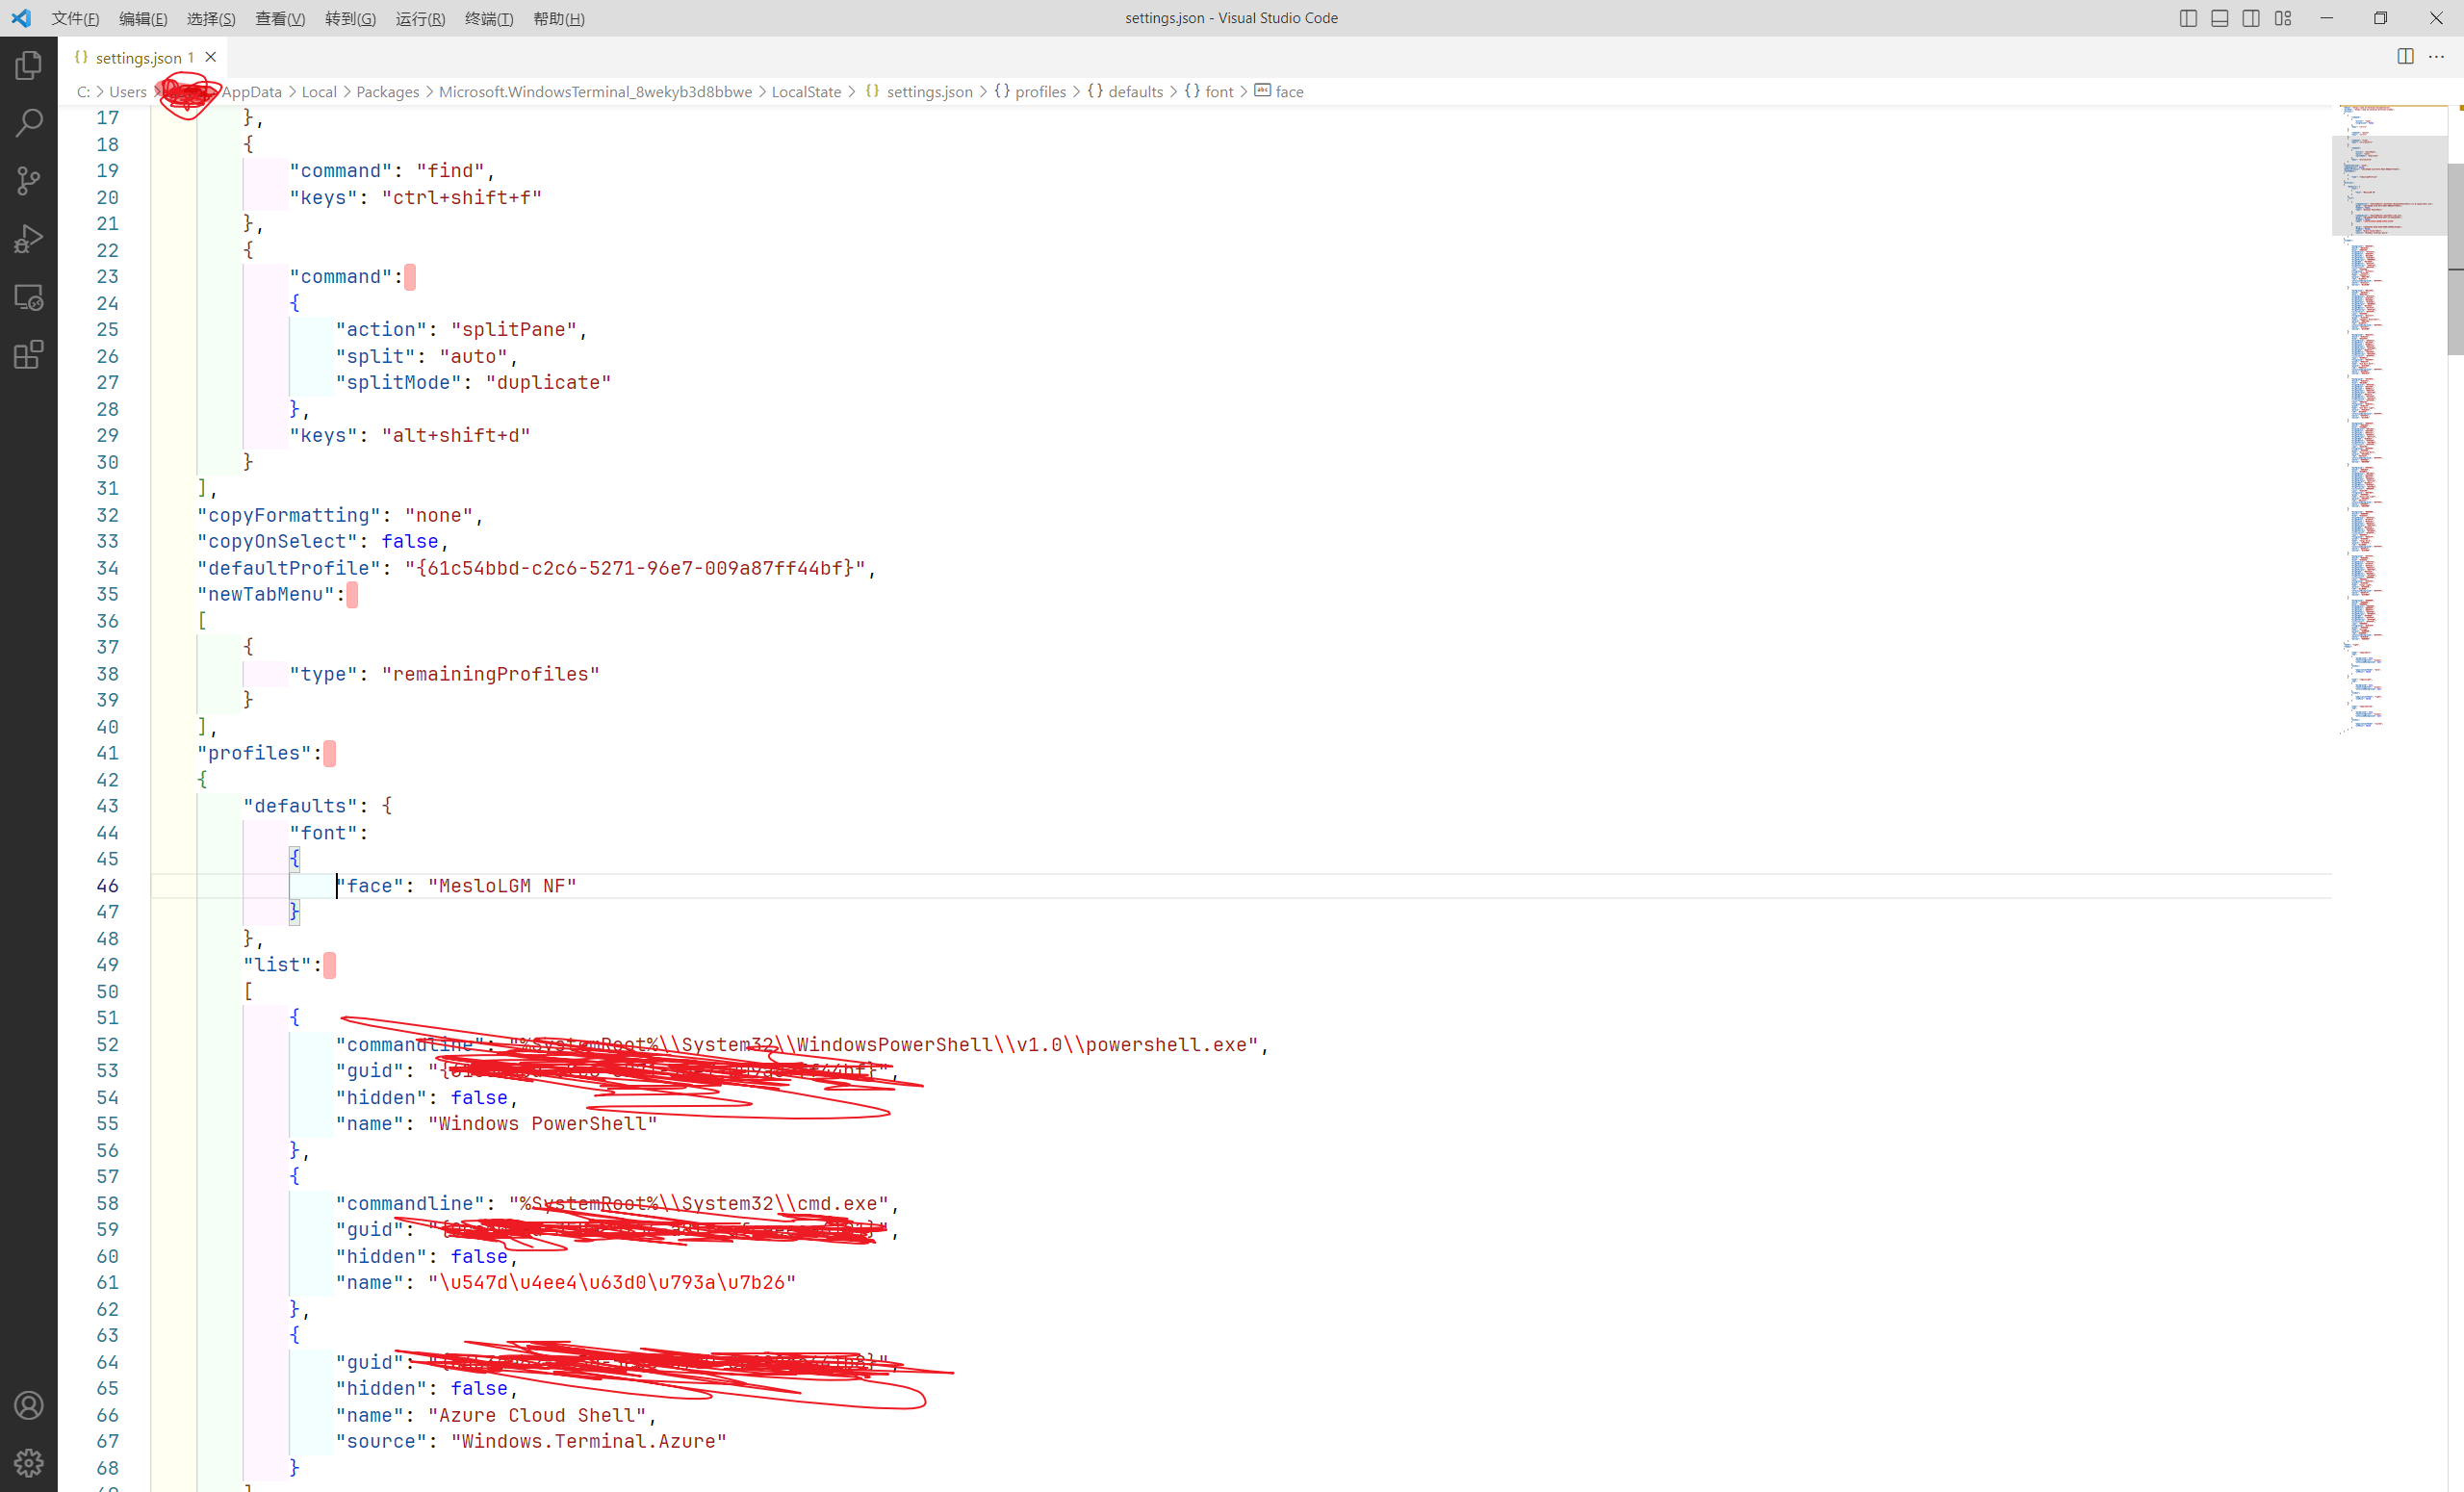Open the Search view
The image size is (2464, 1492).
tap(28, 122)
